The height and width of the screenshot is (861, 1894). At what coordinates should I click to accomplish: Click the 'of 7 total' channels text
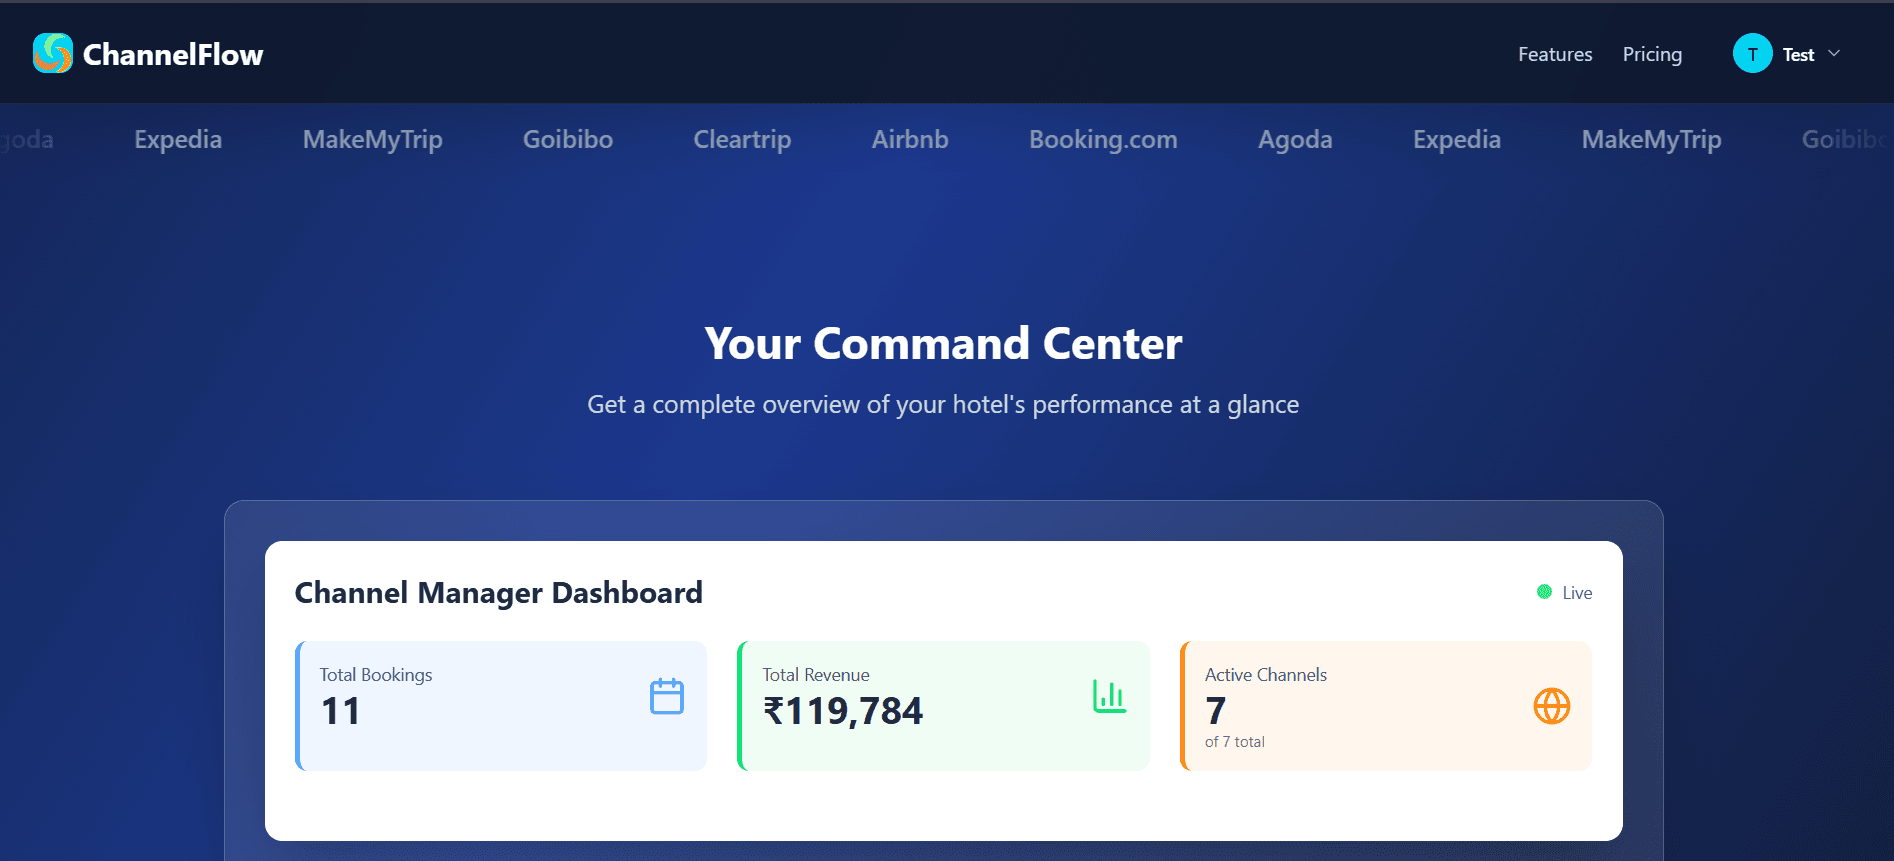(1234, 742)
